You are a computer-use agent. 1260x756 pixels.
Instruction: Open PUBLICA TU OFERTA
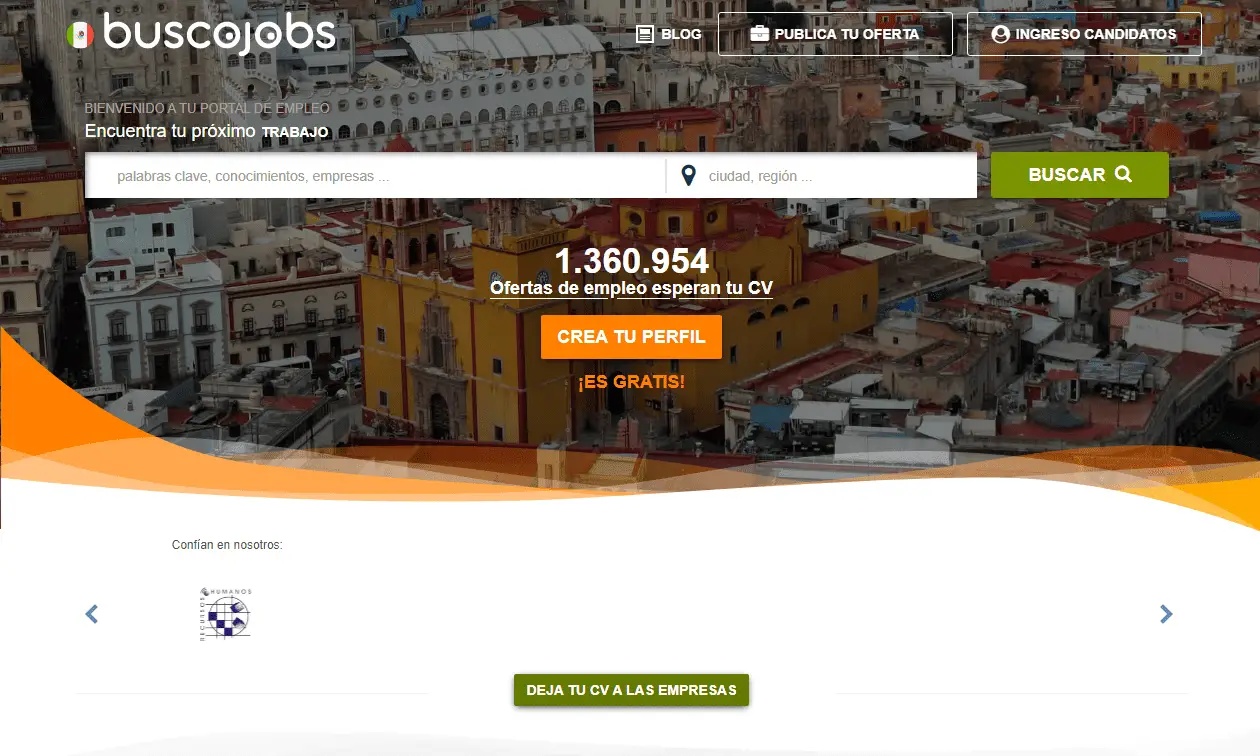pos(835,34)
